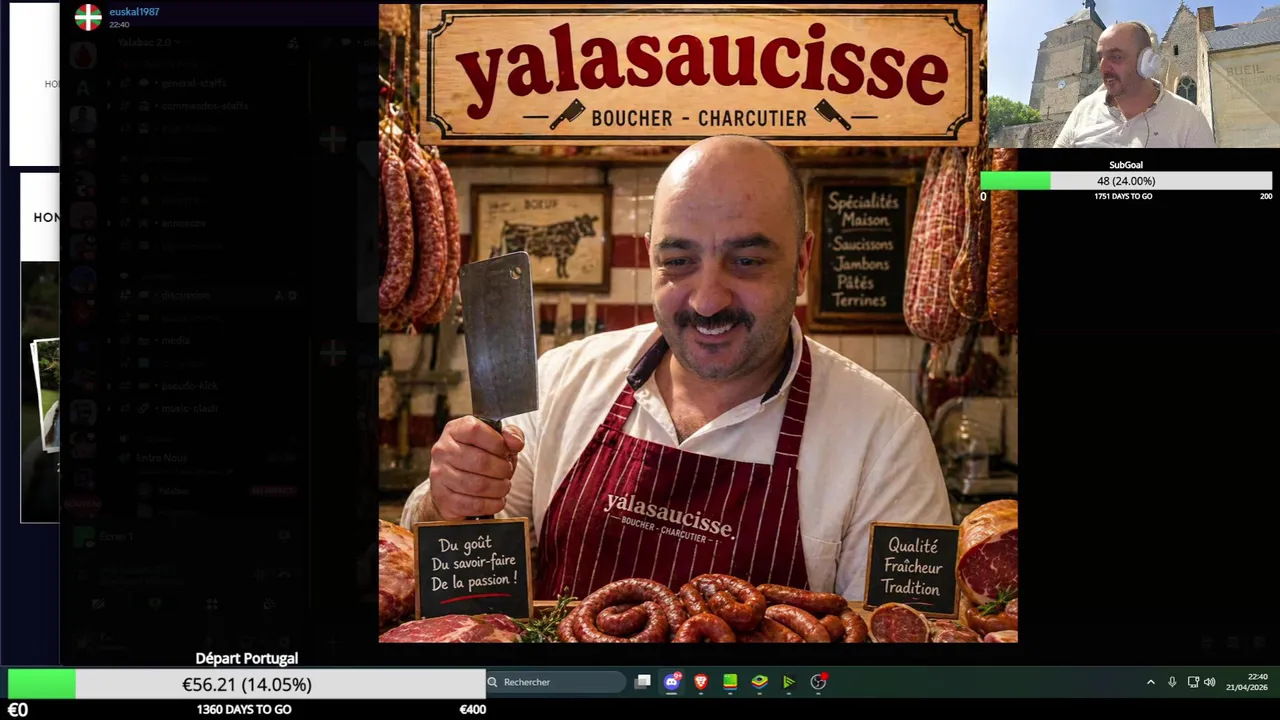
Task: Show hidden system tray icons chevron
Action: 1150,682
